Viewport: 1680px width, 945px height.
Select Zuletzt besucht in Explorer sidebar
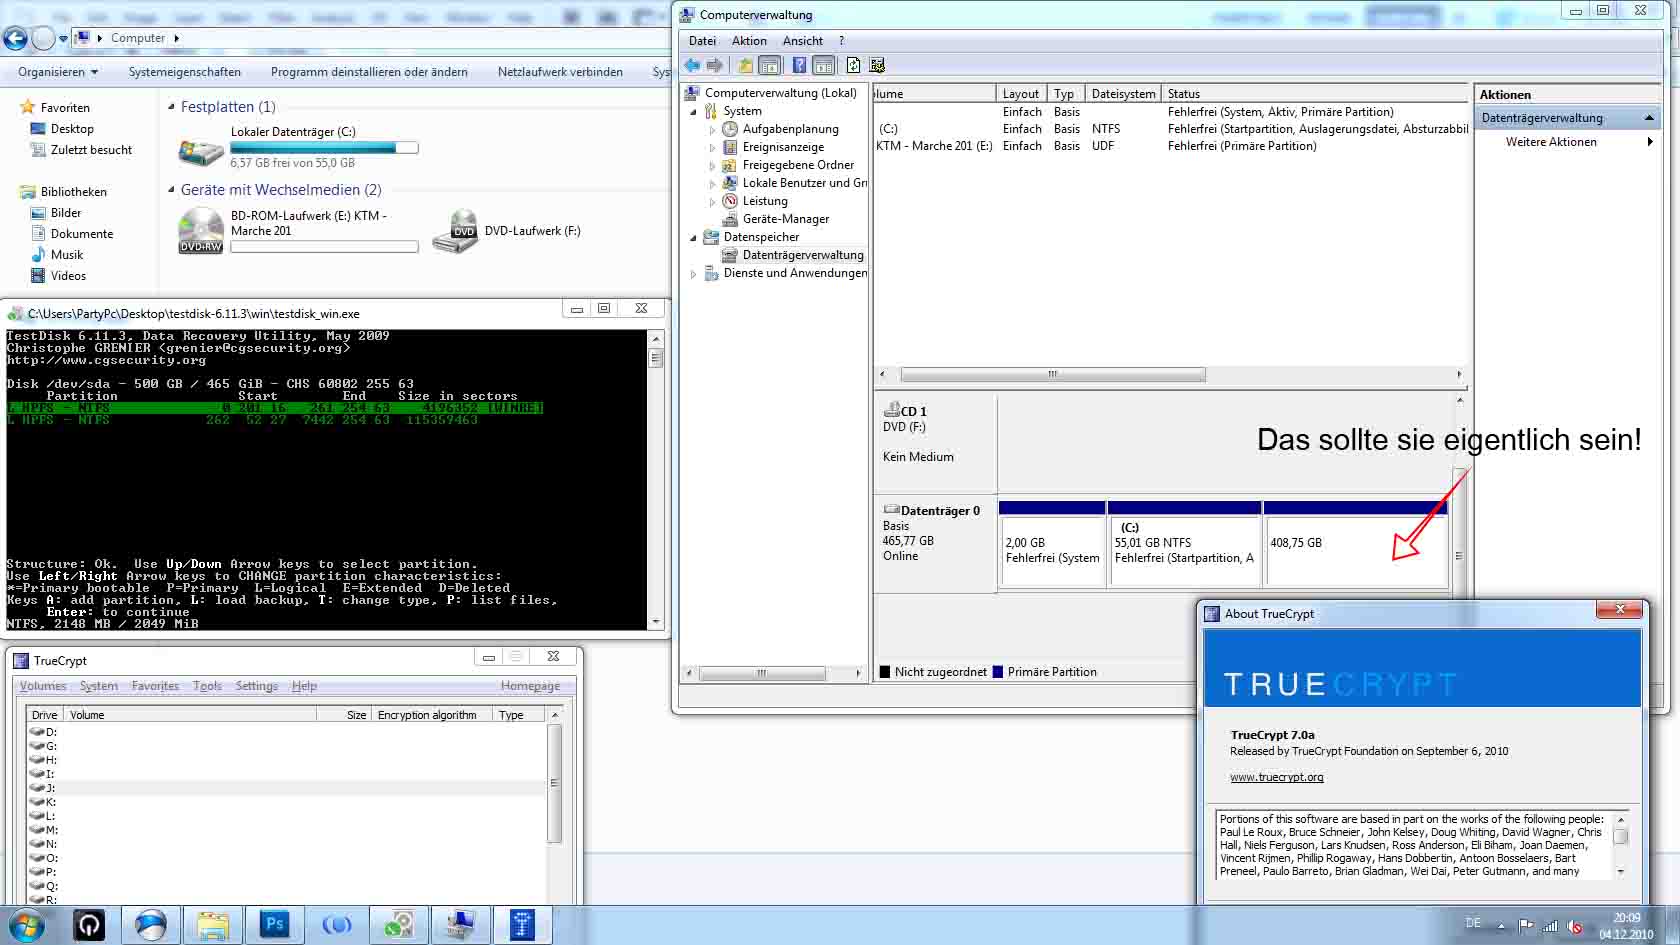[x=91, y=150]
